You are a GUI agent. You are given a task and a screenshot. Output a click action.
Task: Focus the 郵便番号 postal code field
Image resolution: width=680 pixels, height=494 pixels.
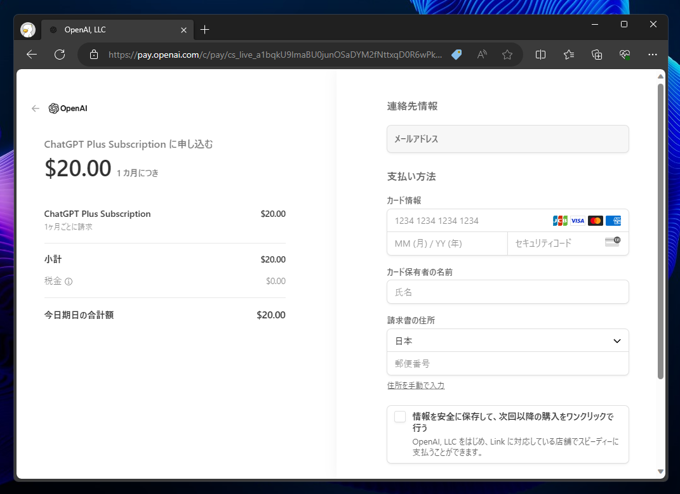tap(507, 363)
